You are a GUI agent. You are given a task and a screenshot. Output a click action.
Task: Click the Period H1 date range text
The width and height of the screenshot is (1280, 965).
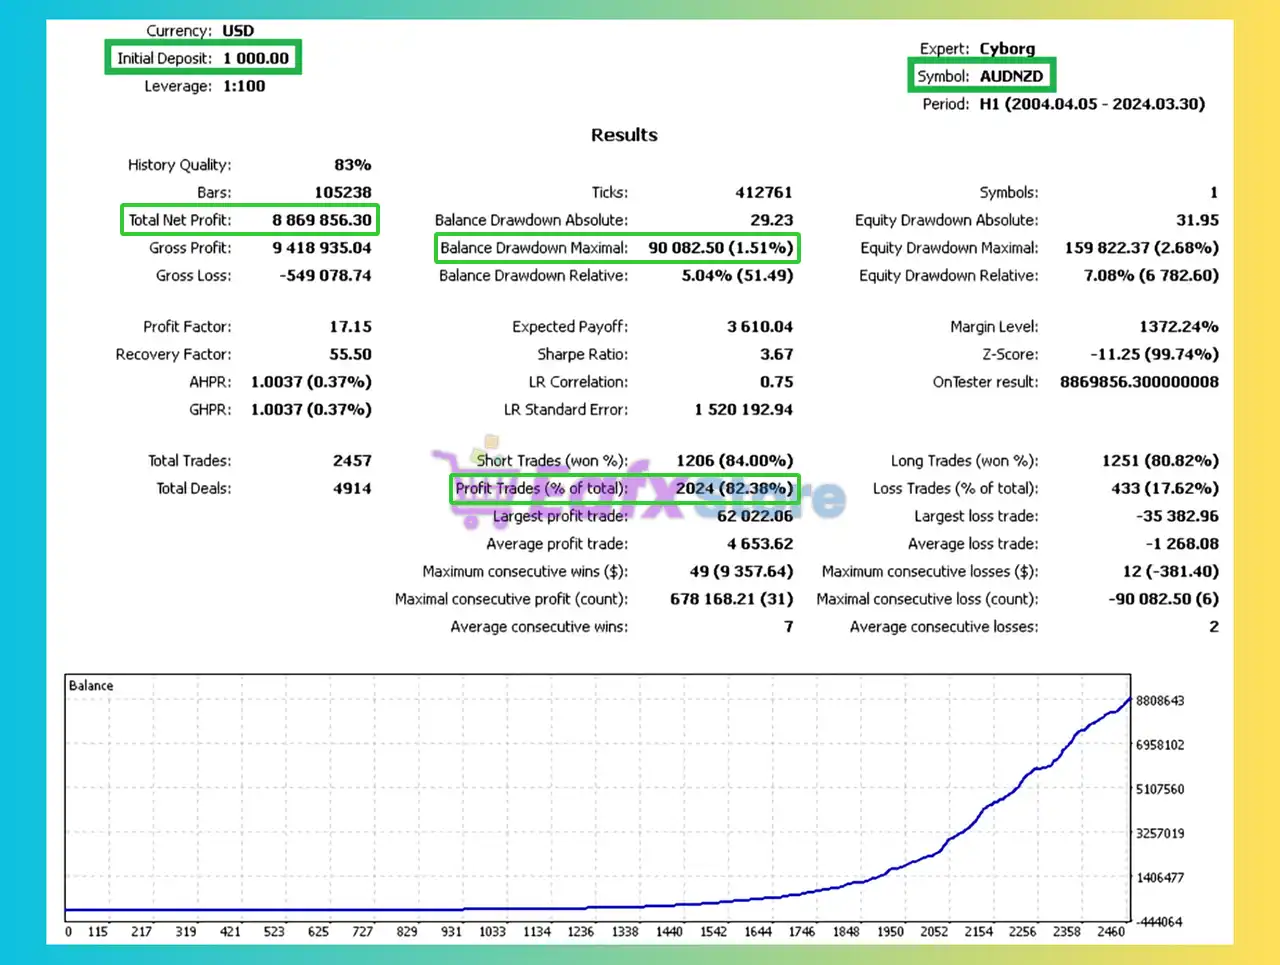pos(1091,104)
